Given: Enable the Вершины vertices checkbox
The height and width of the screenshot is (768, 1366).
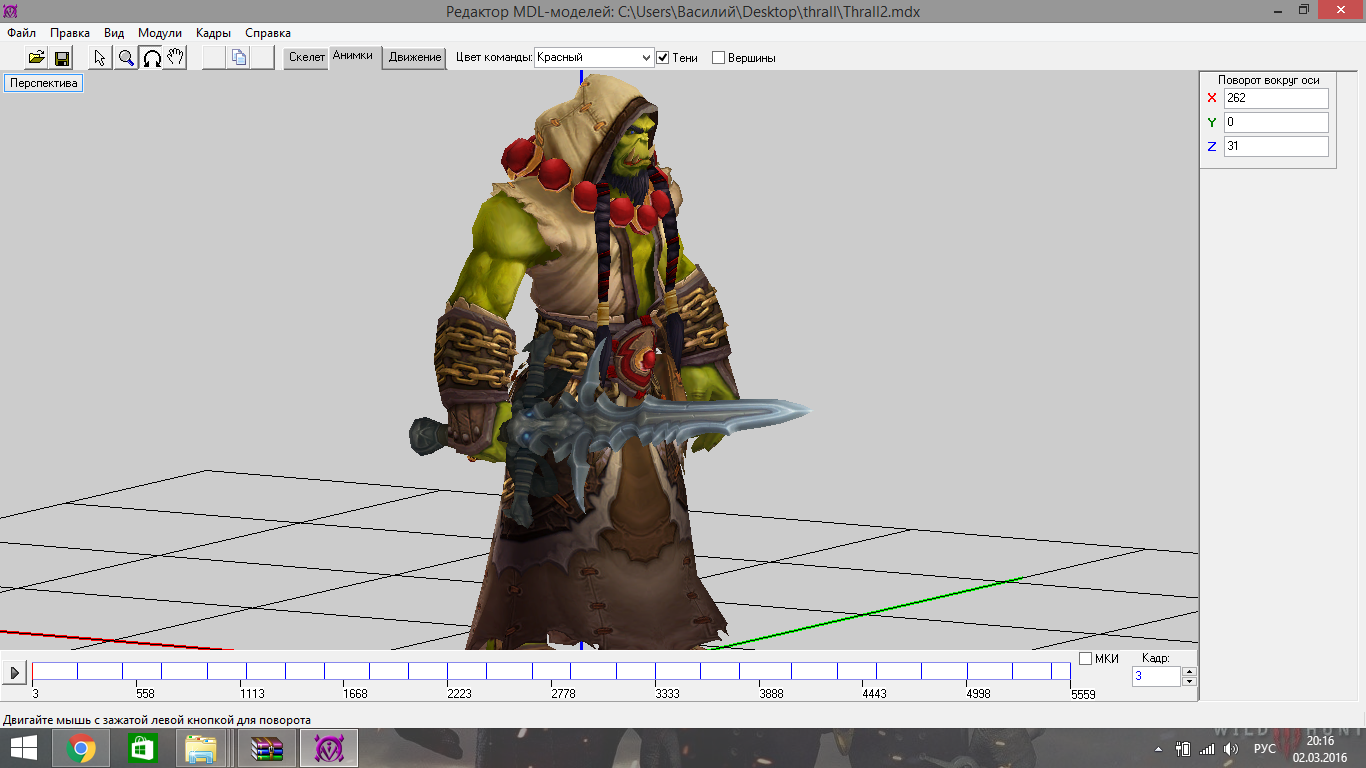Looking at the screenshot, I should 718,58.
